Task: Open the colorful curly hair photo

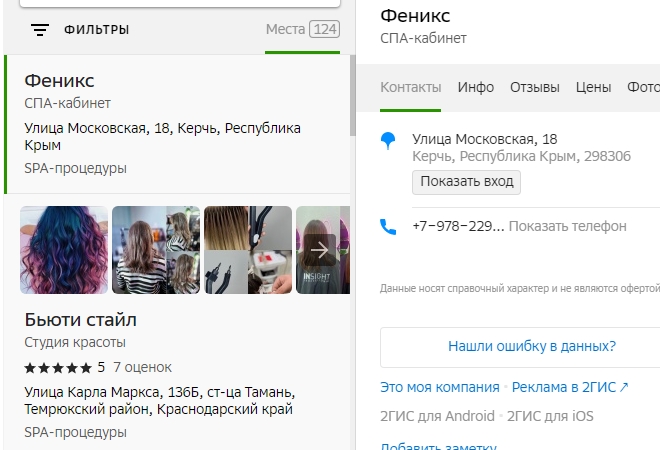Action: pyautogui.click(x=64, y=249)
